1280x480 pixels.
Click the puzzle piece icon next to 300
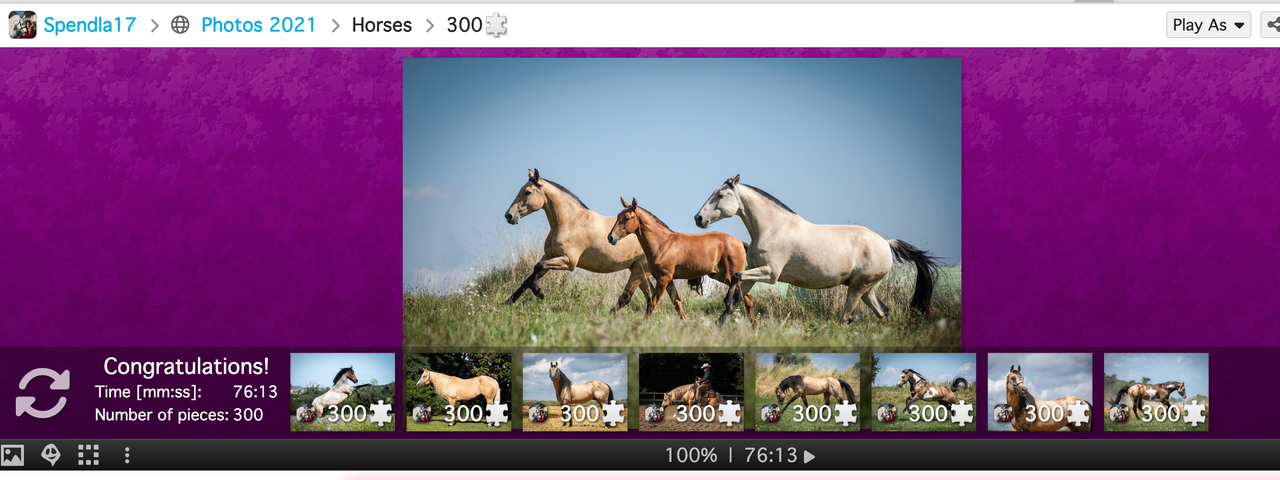(x=496, y=25)
